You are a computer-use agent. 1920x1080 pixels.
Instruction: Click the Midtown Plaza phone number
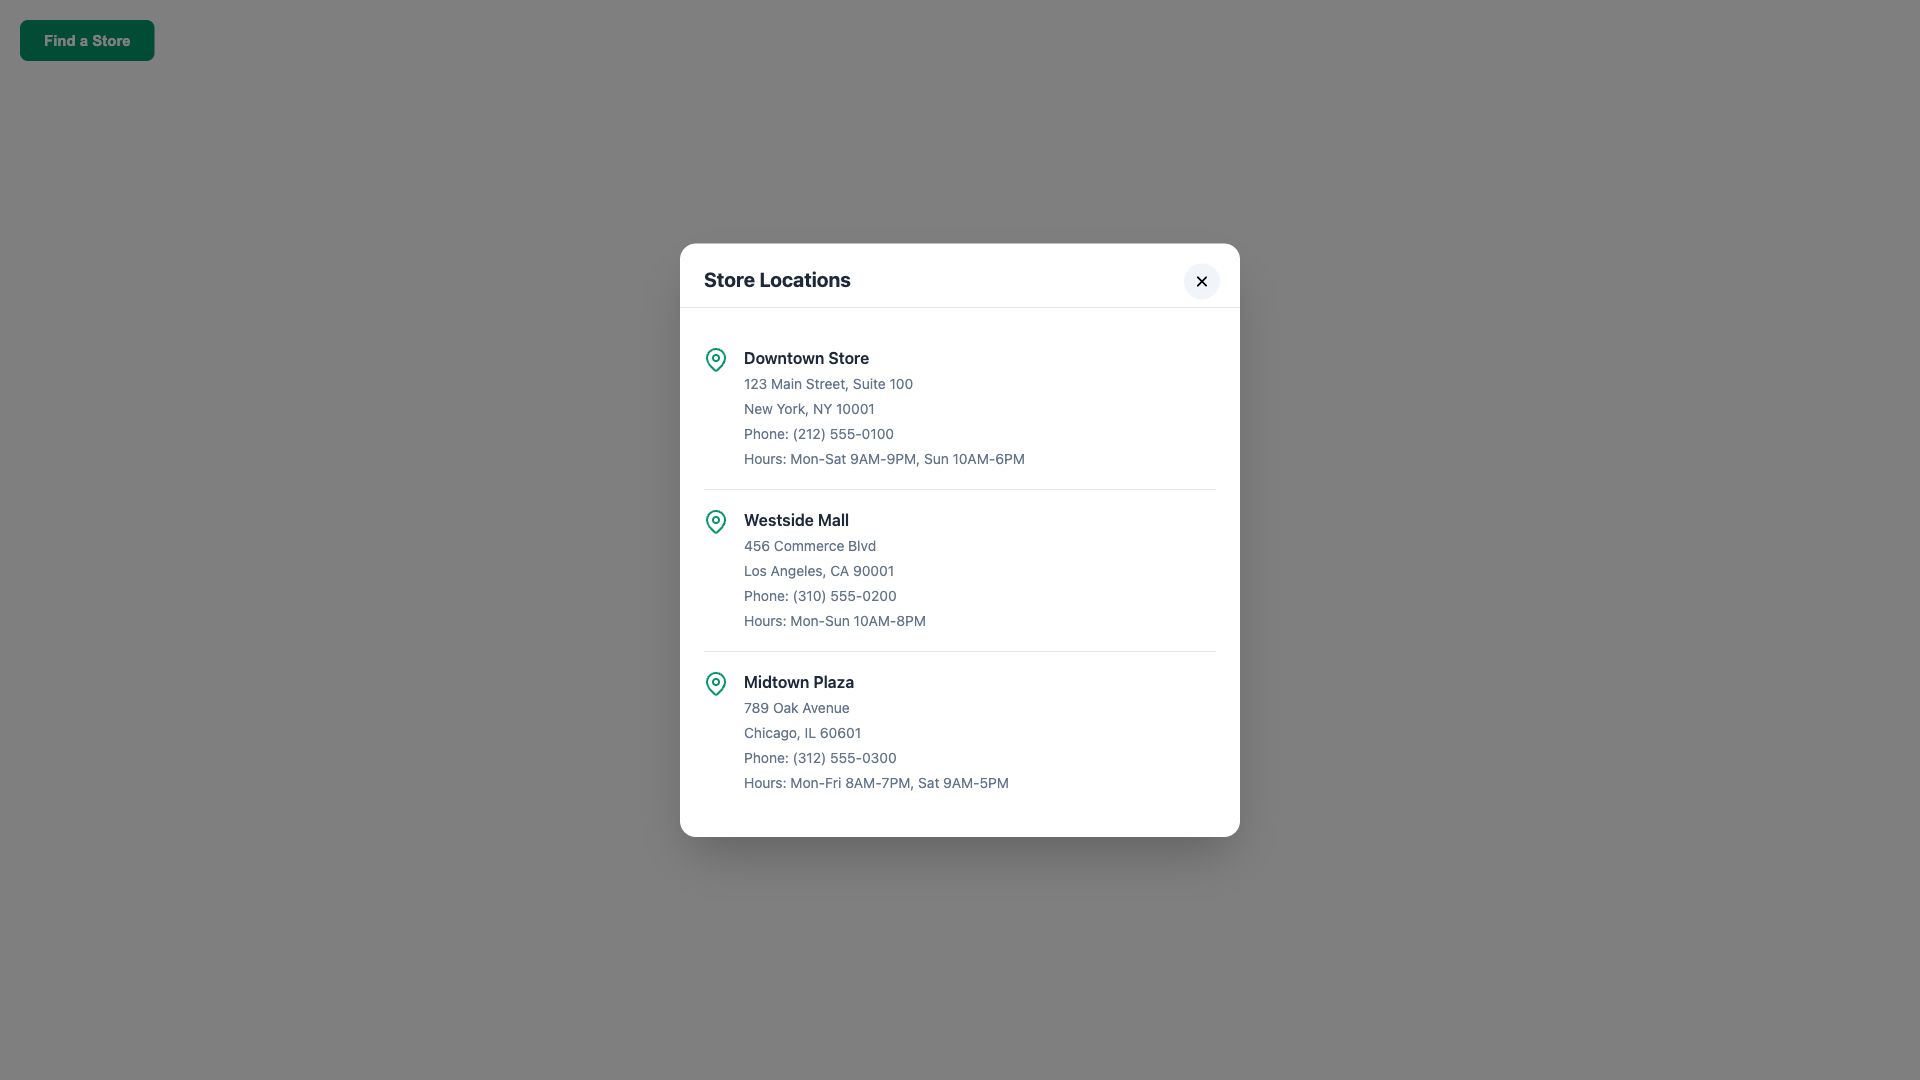point(819,758)
